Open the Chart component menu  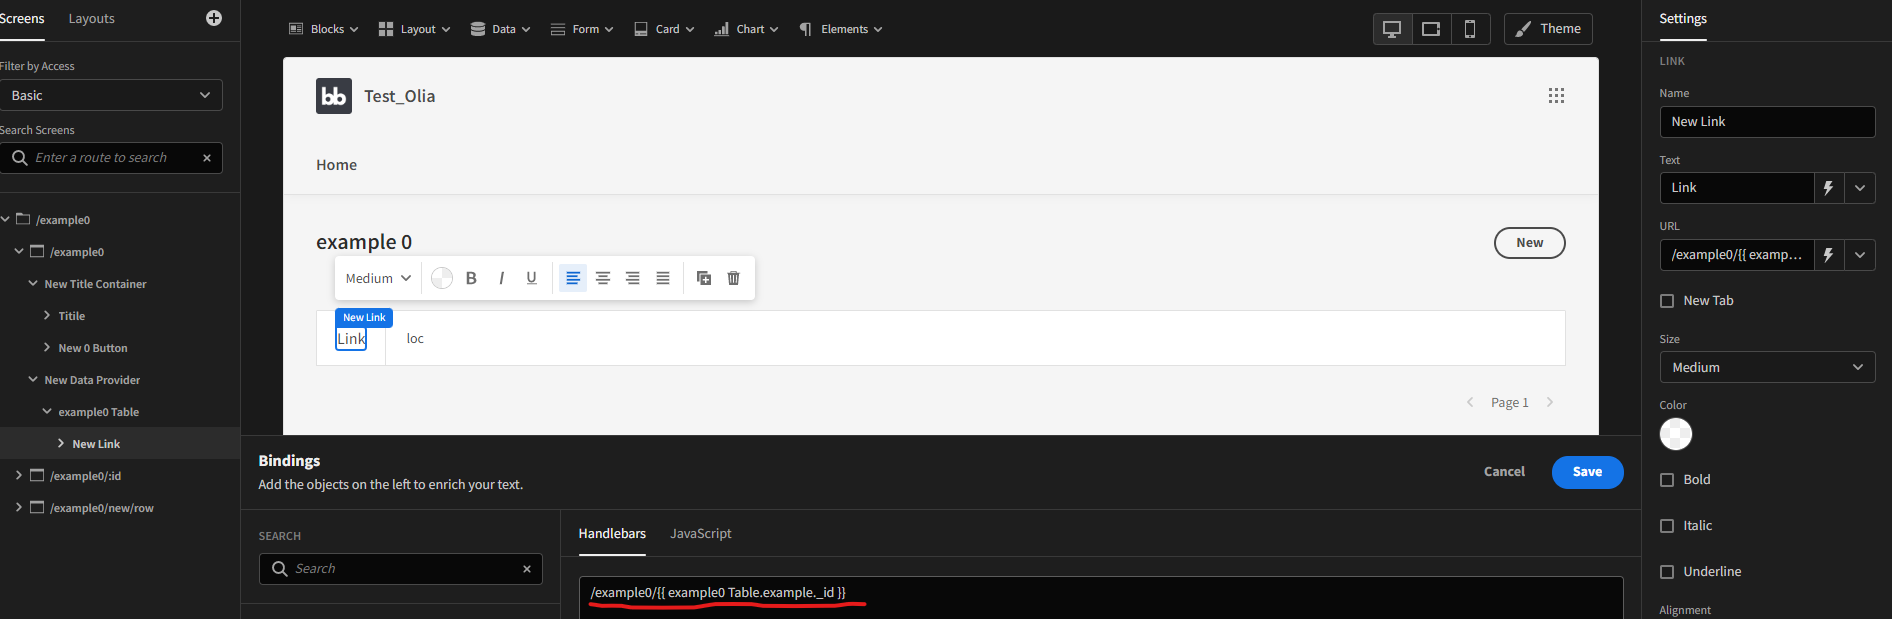pos(746,29)
